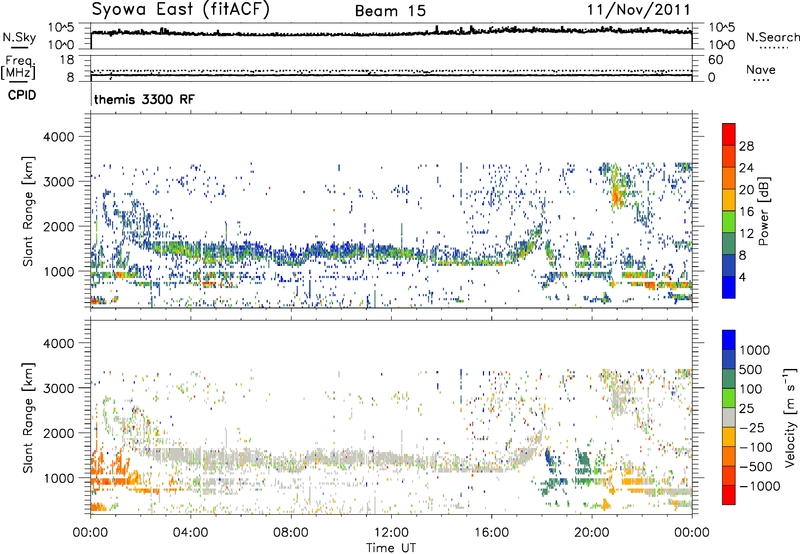
Task: Click the '12:00' time axis label
Action: pos(391,533)
